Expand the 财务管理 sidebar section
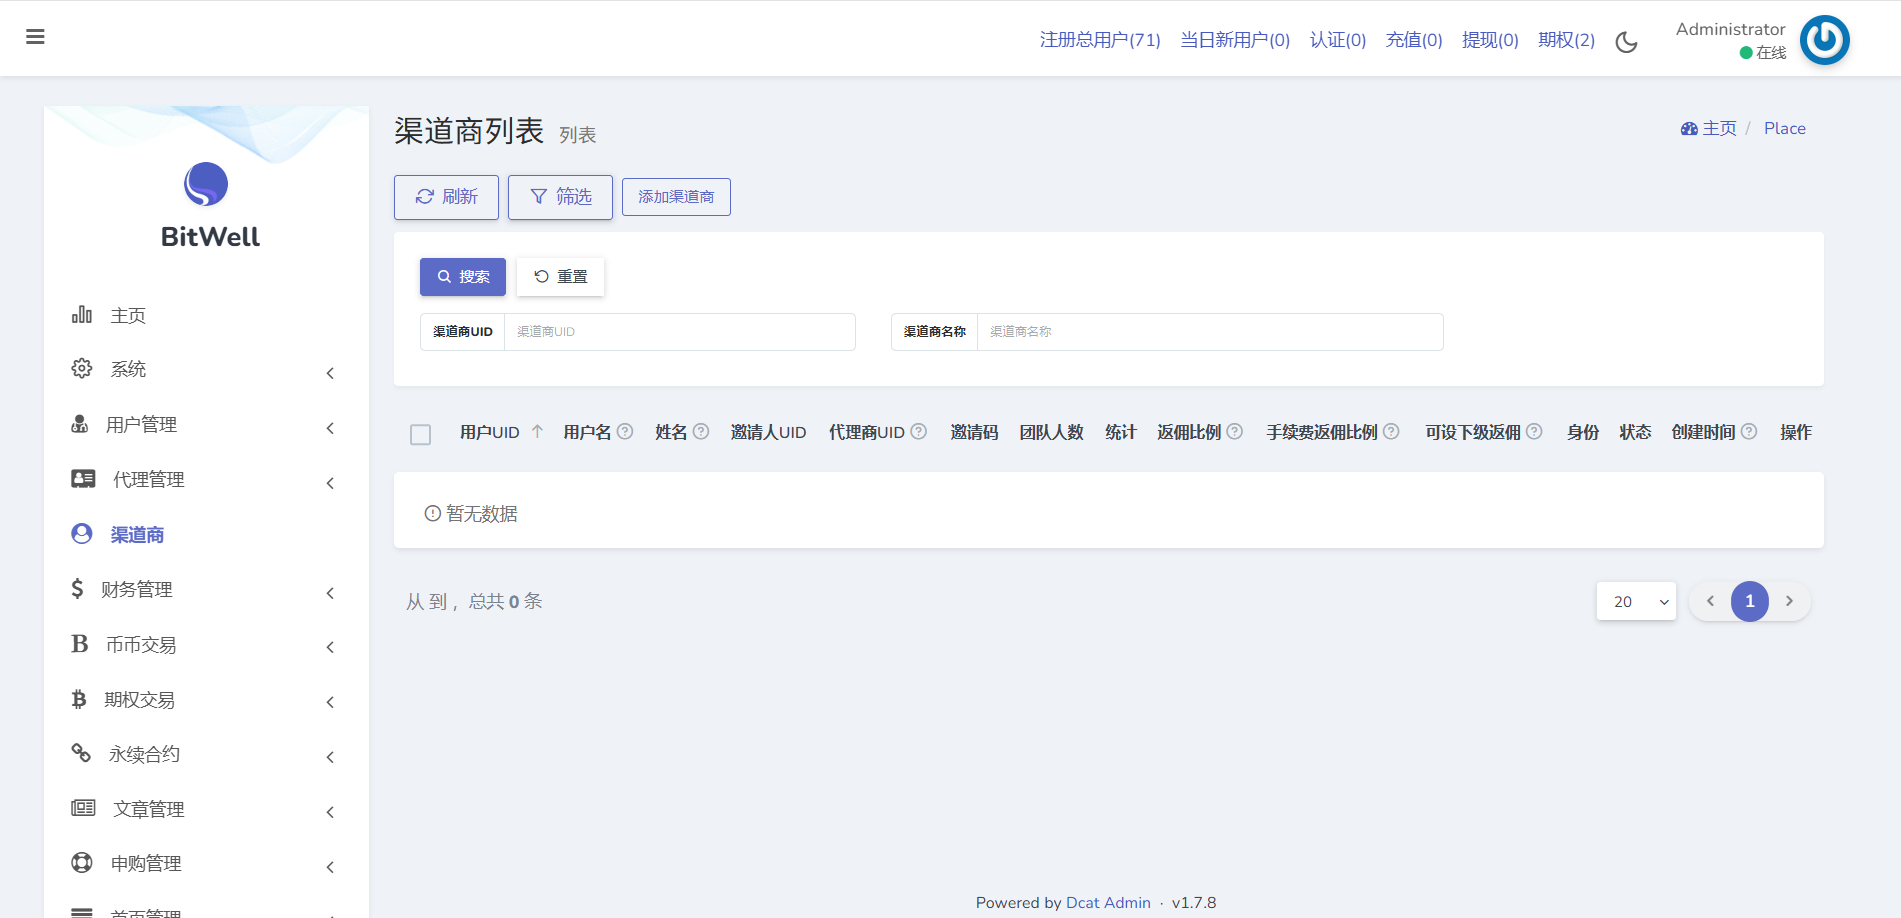 205,590
